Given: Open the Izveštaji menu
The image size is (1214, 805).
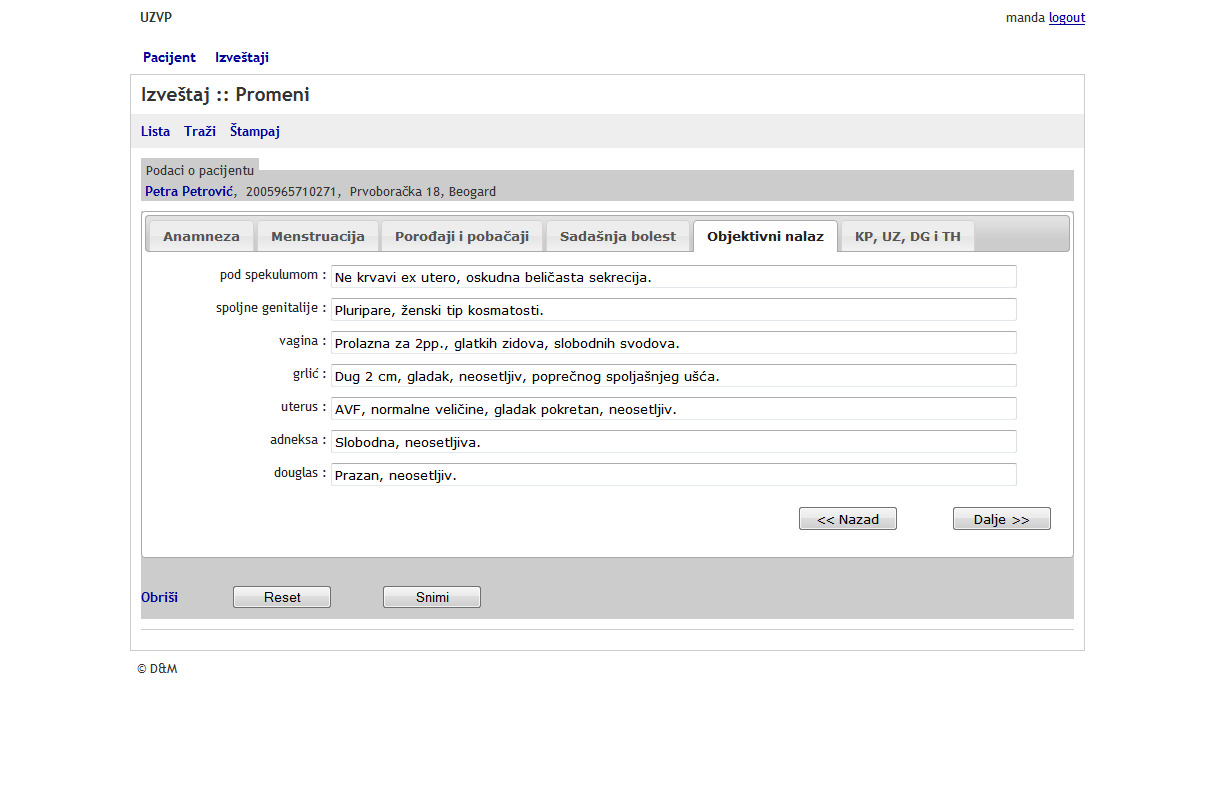Looking at the screenshot, I should (x=242, y=58).
